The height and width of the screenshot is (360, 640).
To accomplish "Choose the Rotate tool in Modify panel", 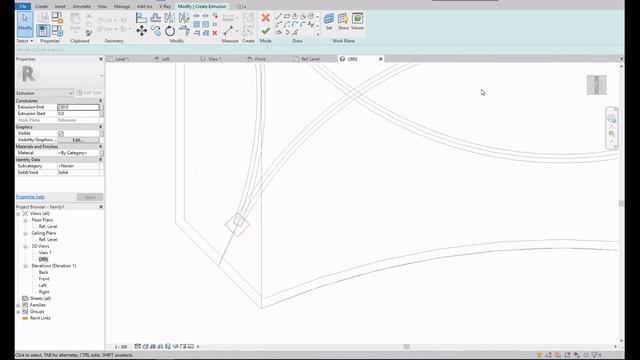I will tap(170, 31).
